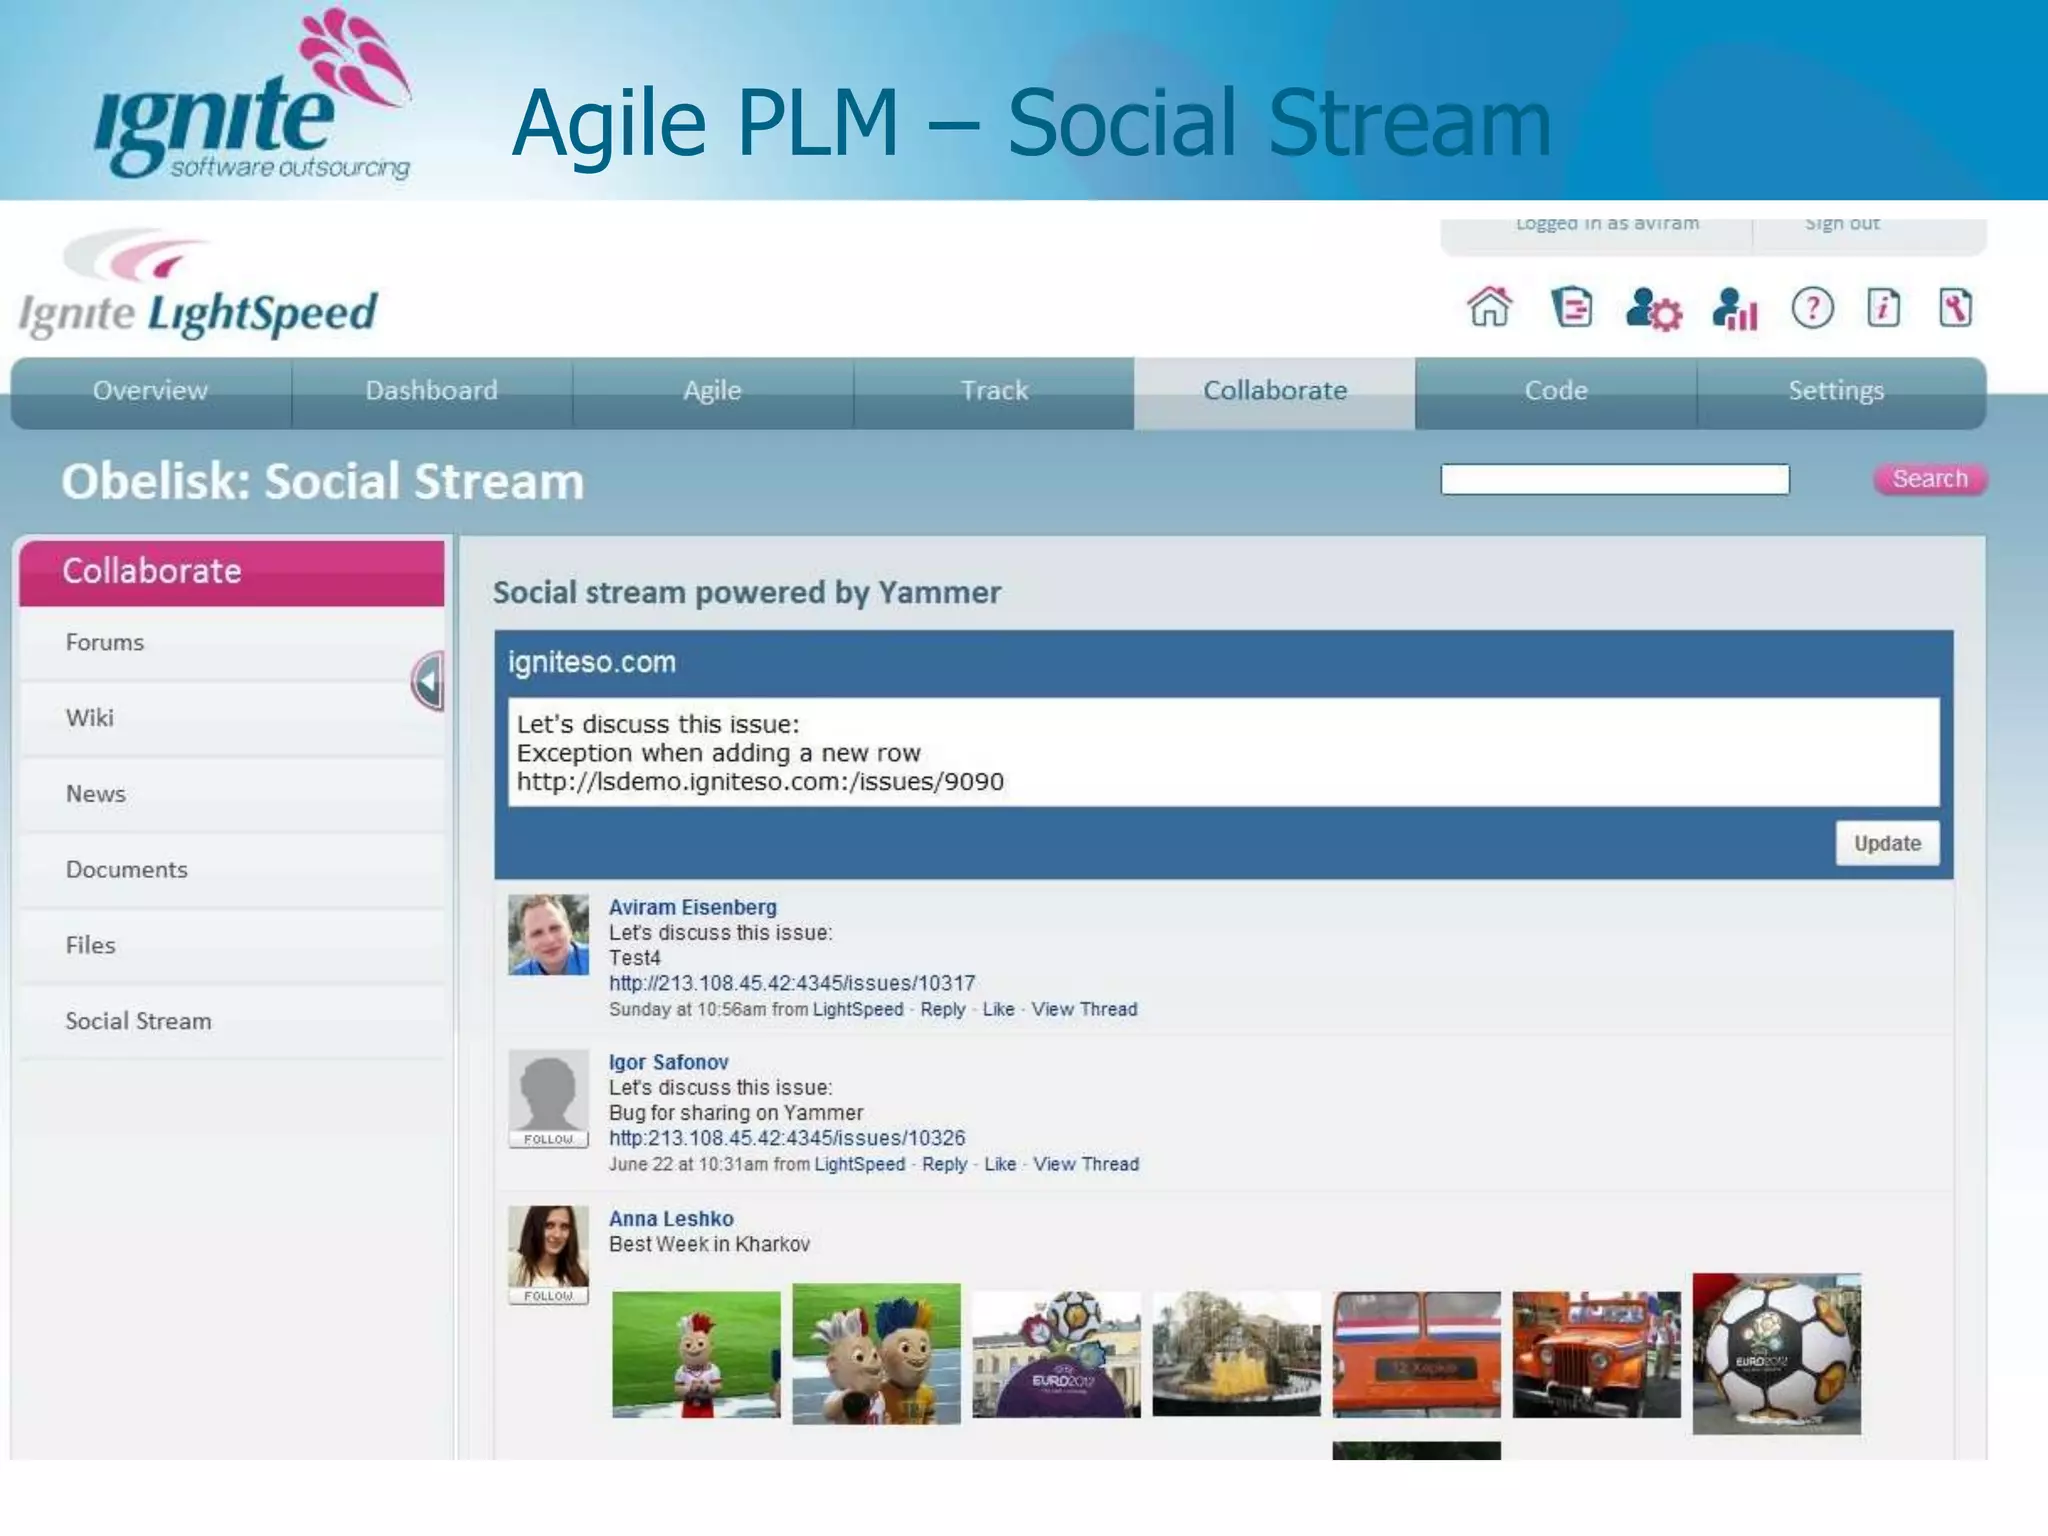Like Igor Safonov's post

click(1000, 1164)
